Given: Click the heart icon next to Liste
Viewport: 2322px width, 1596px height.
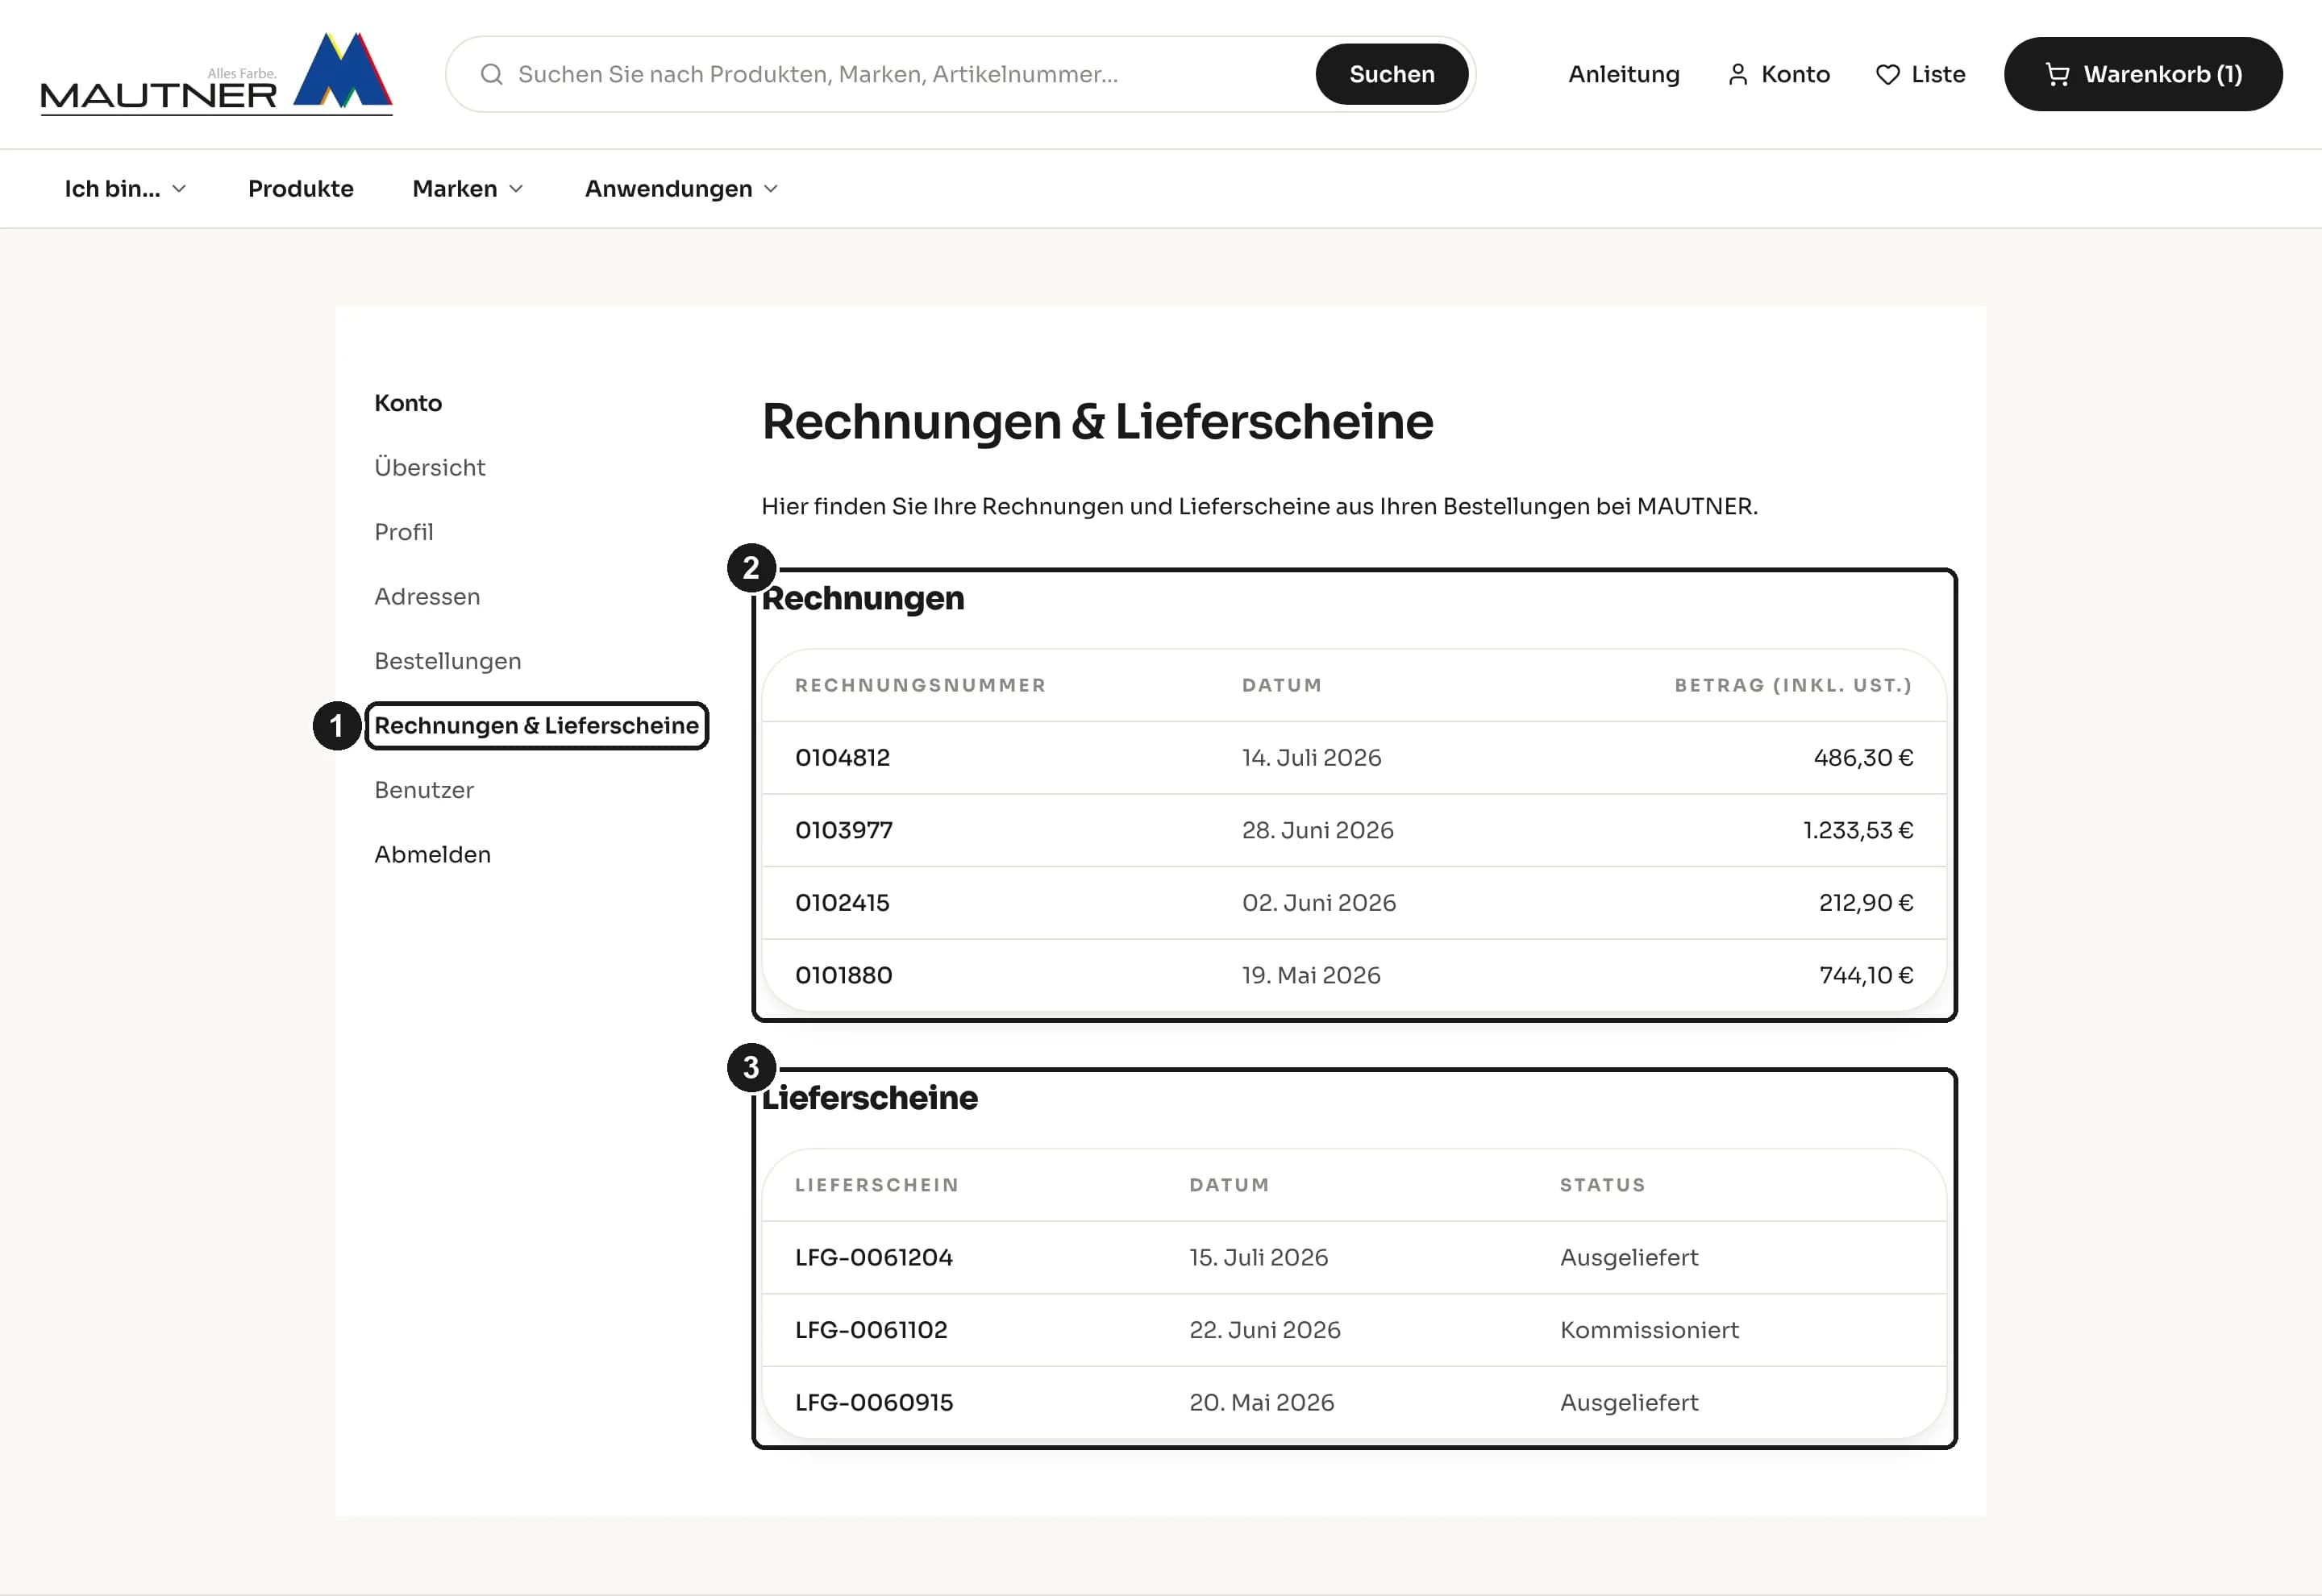Looking at the screenshot, I should (1887, 74).
